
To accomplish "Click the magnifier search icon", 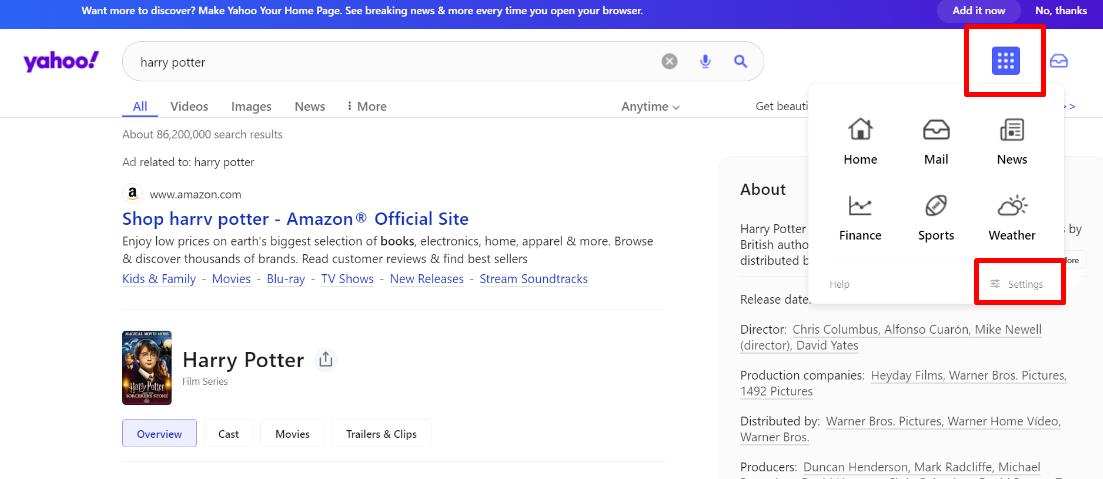I will point(740,62).
